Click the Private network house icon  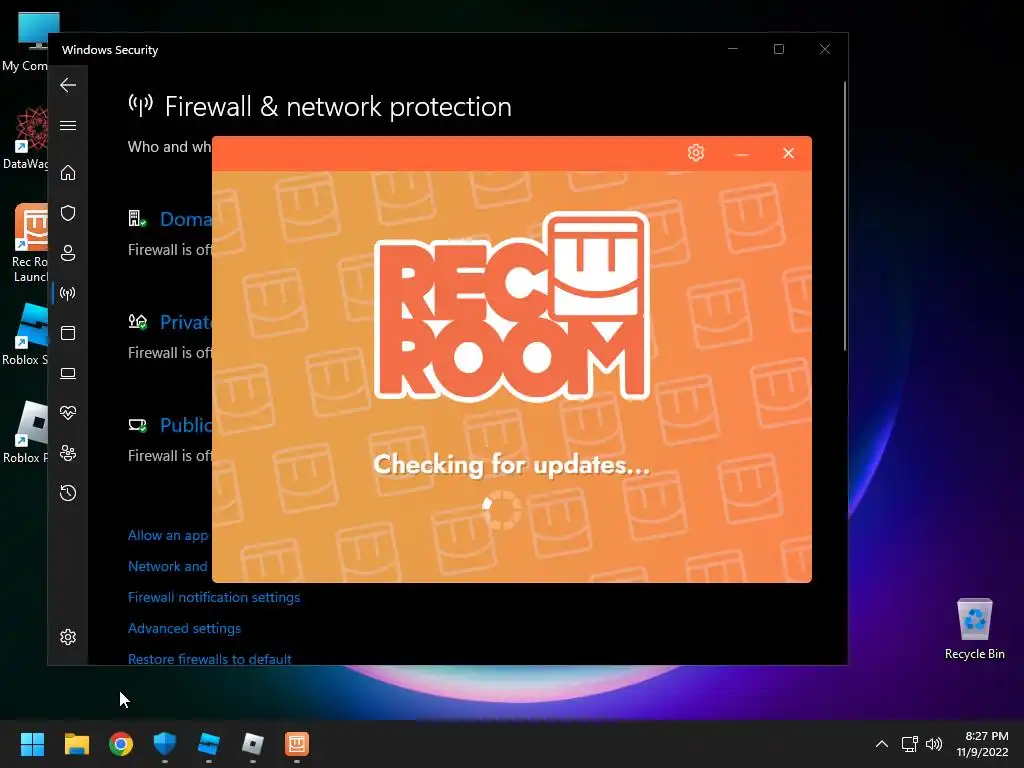tap(137, 321)
